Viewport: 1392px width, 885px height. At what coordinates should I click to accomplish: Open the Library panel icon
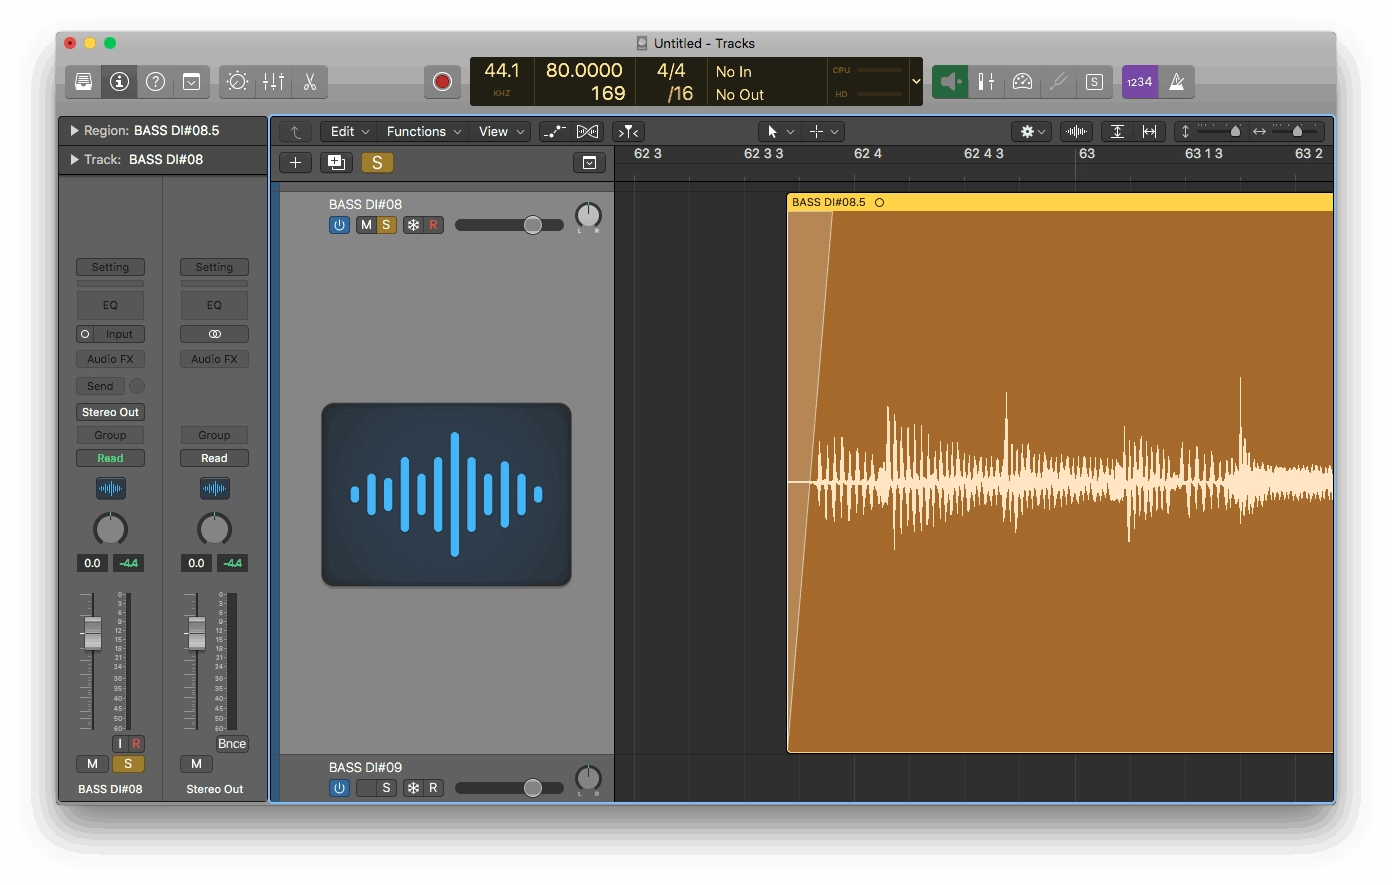[x=84, y=82]
